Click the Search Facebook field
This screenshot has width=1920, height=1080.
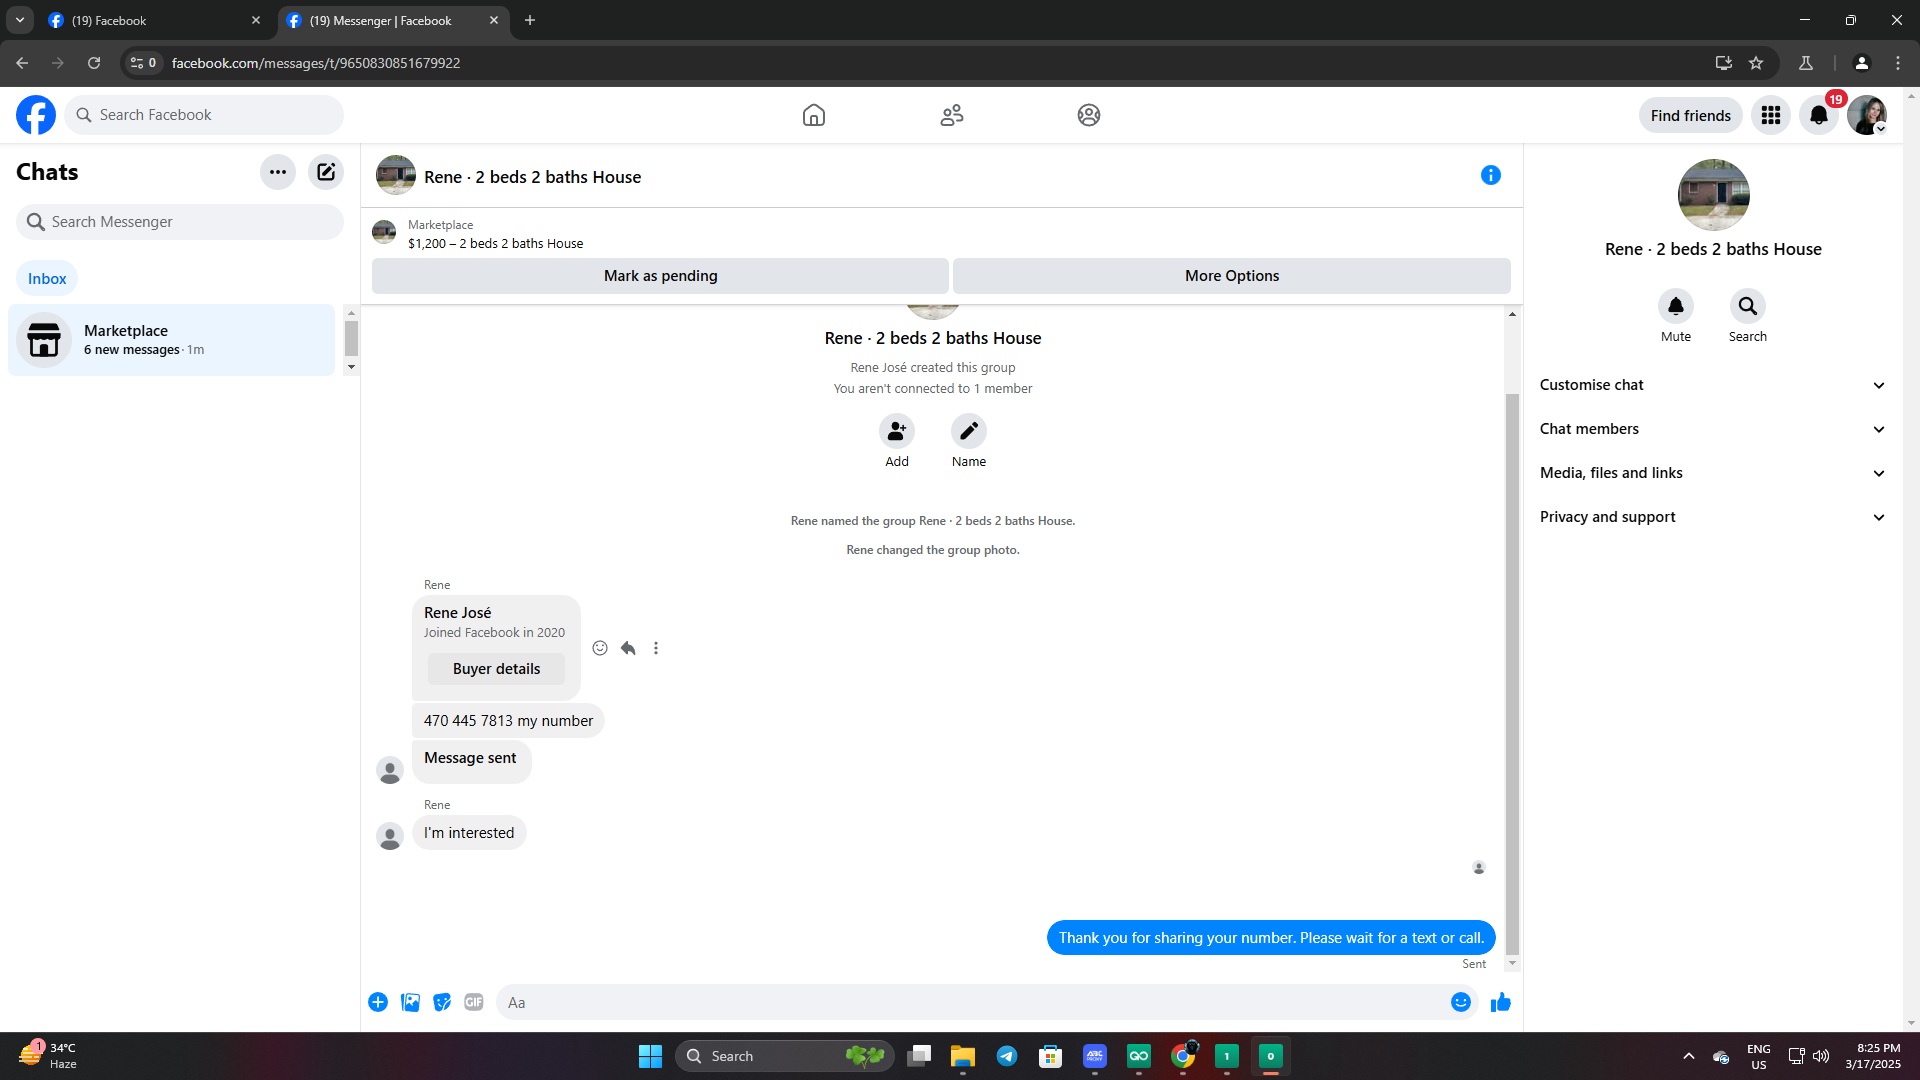(204, 115)
